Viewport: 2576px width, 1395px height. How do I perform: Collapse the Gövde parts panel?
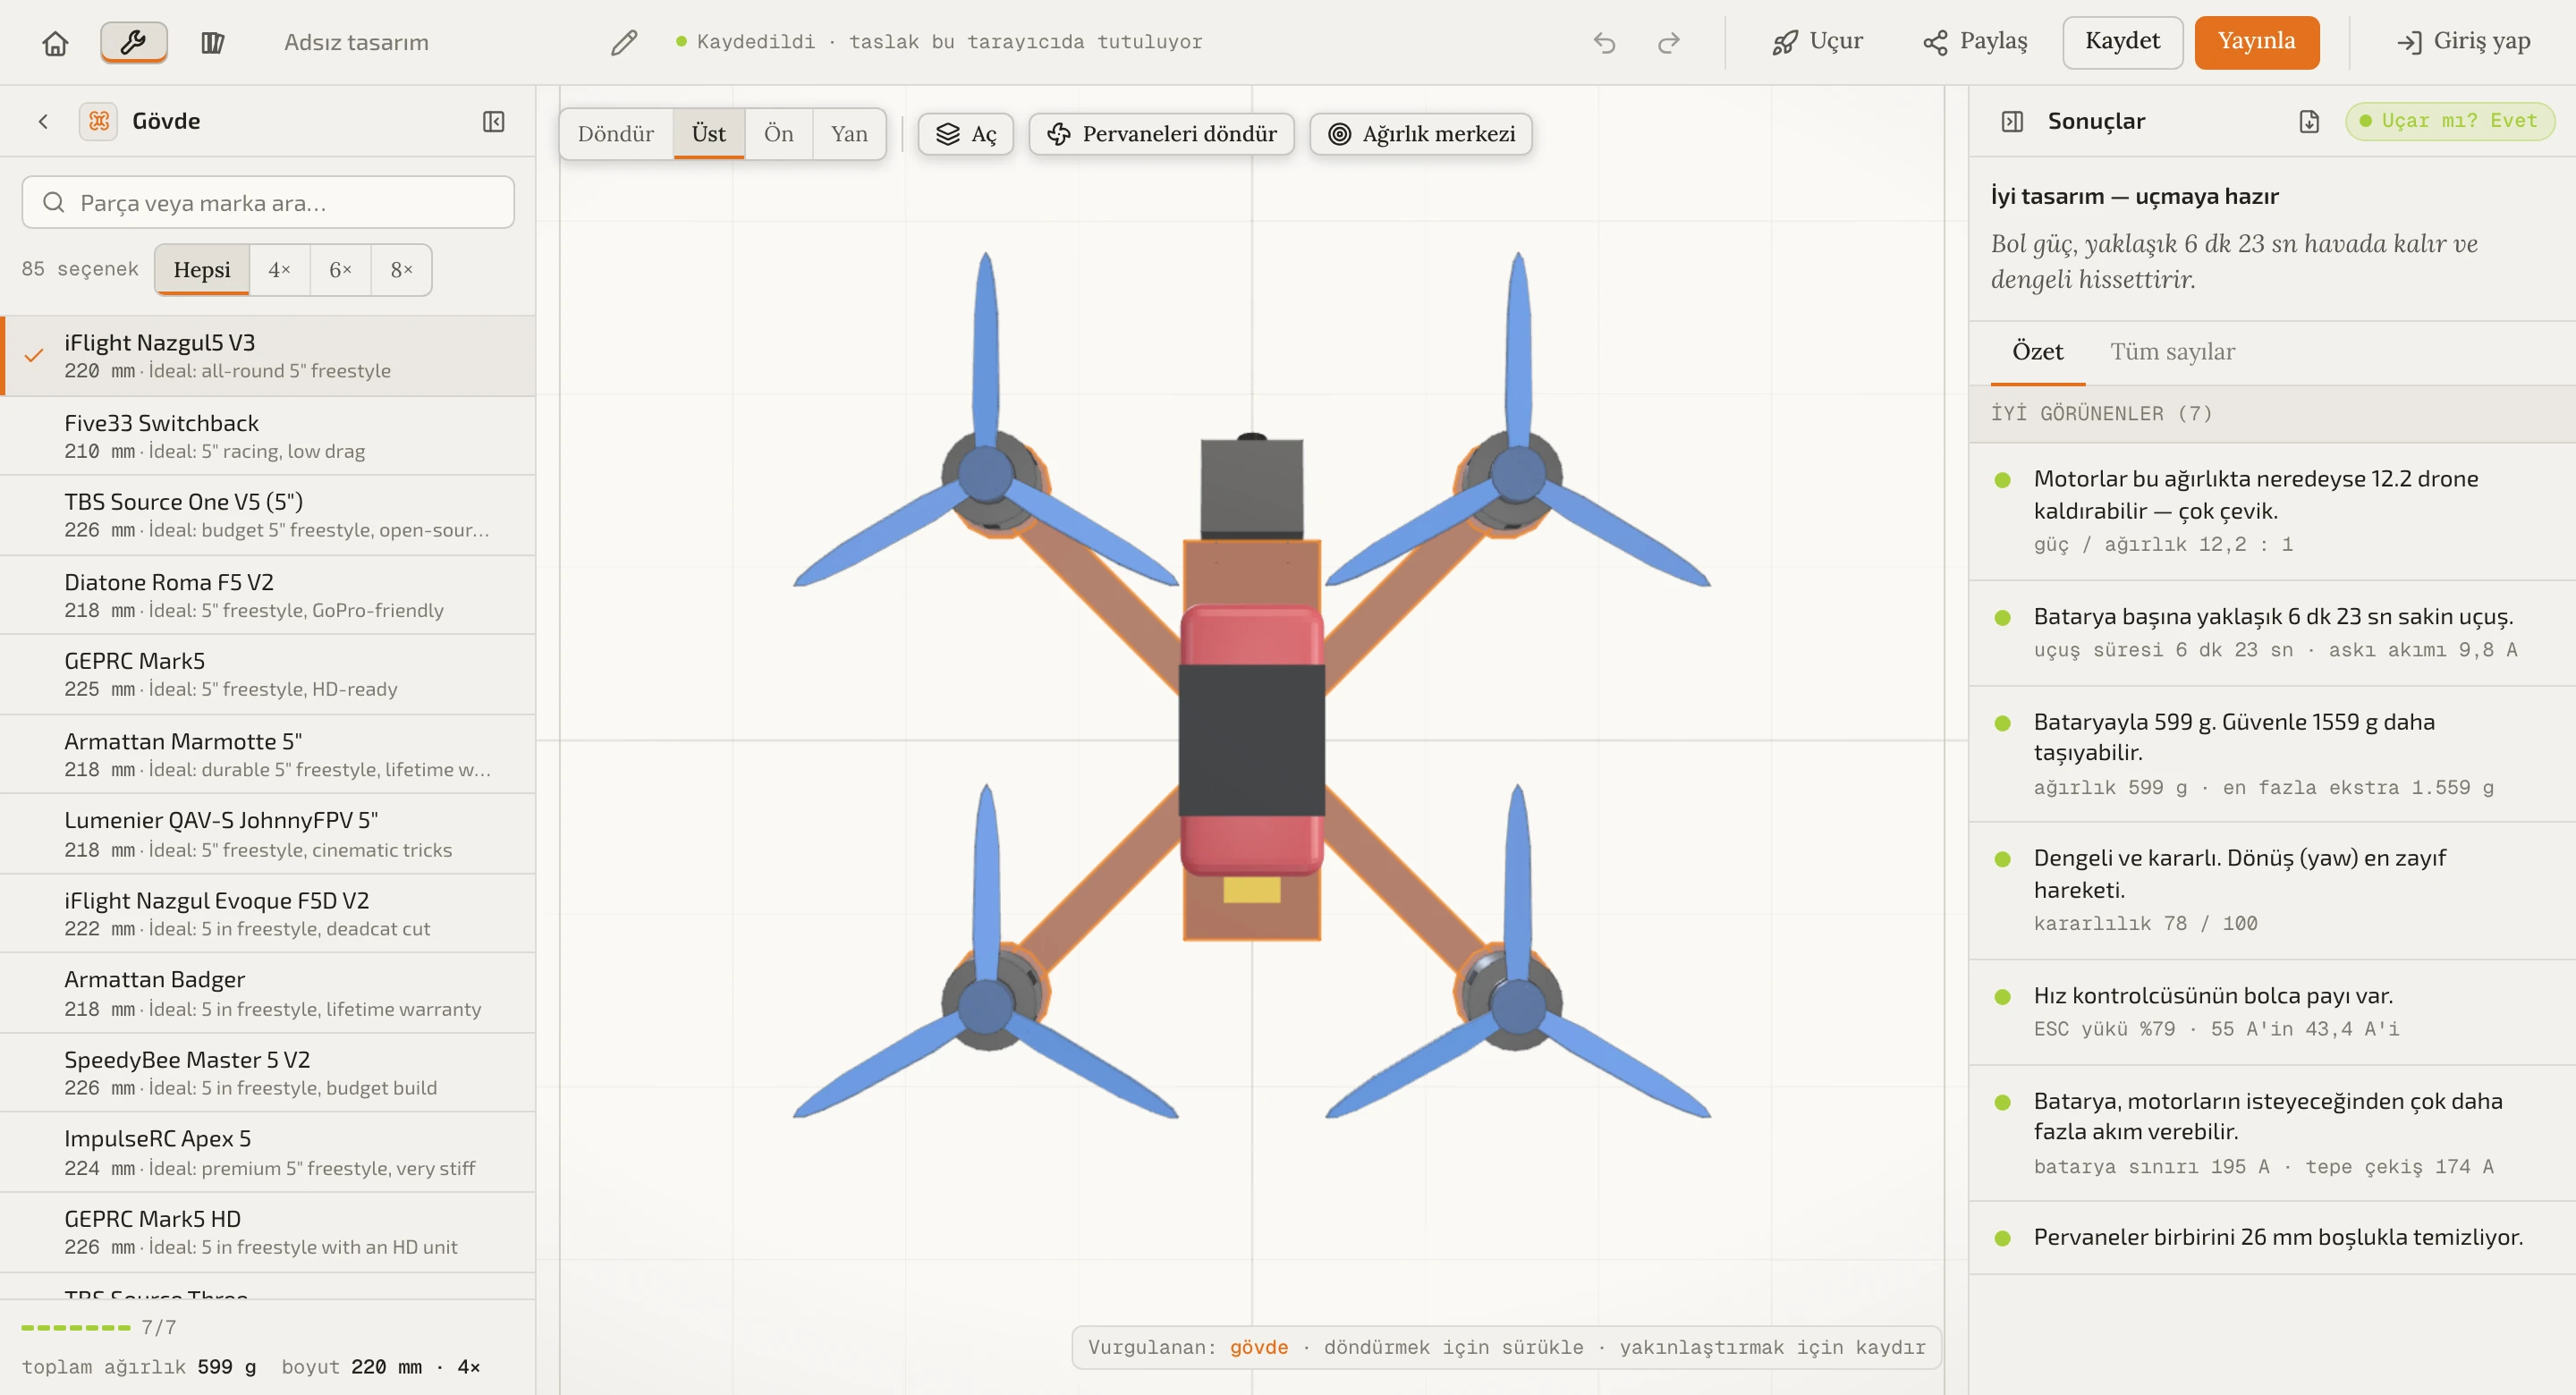click(493, 121)
